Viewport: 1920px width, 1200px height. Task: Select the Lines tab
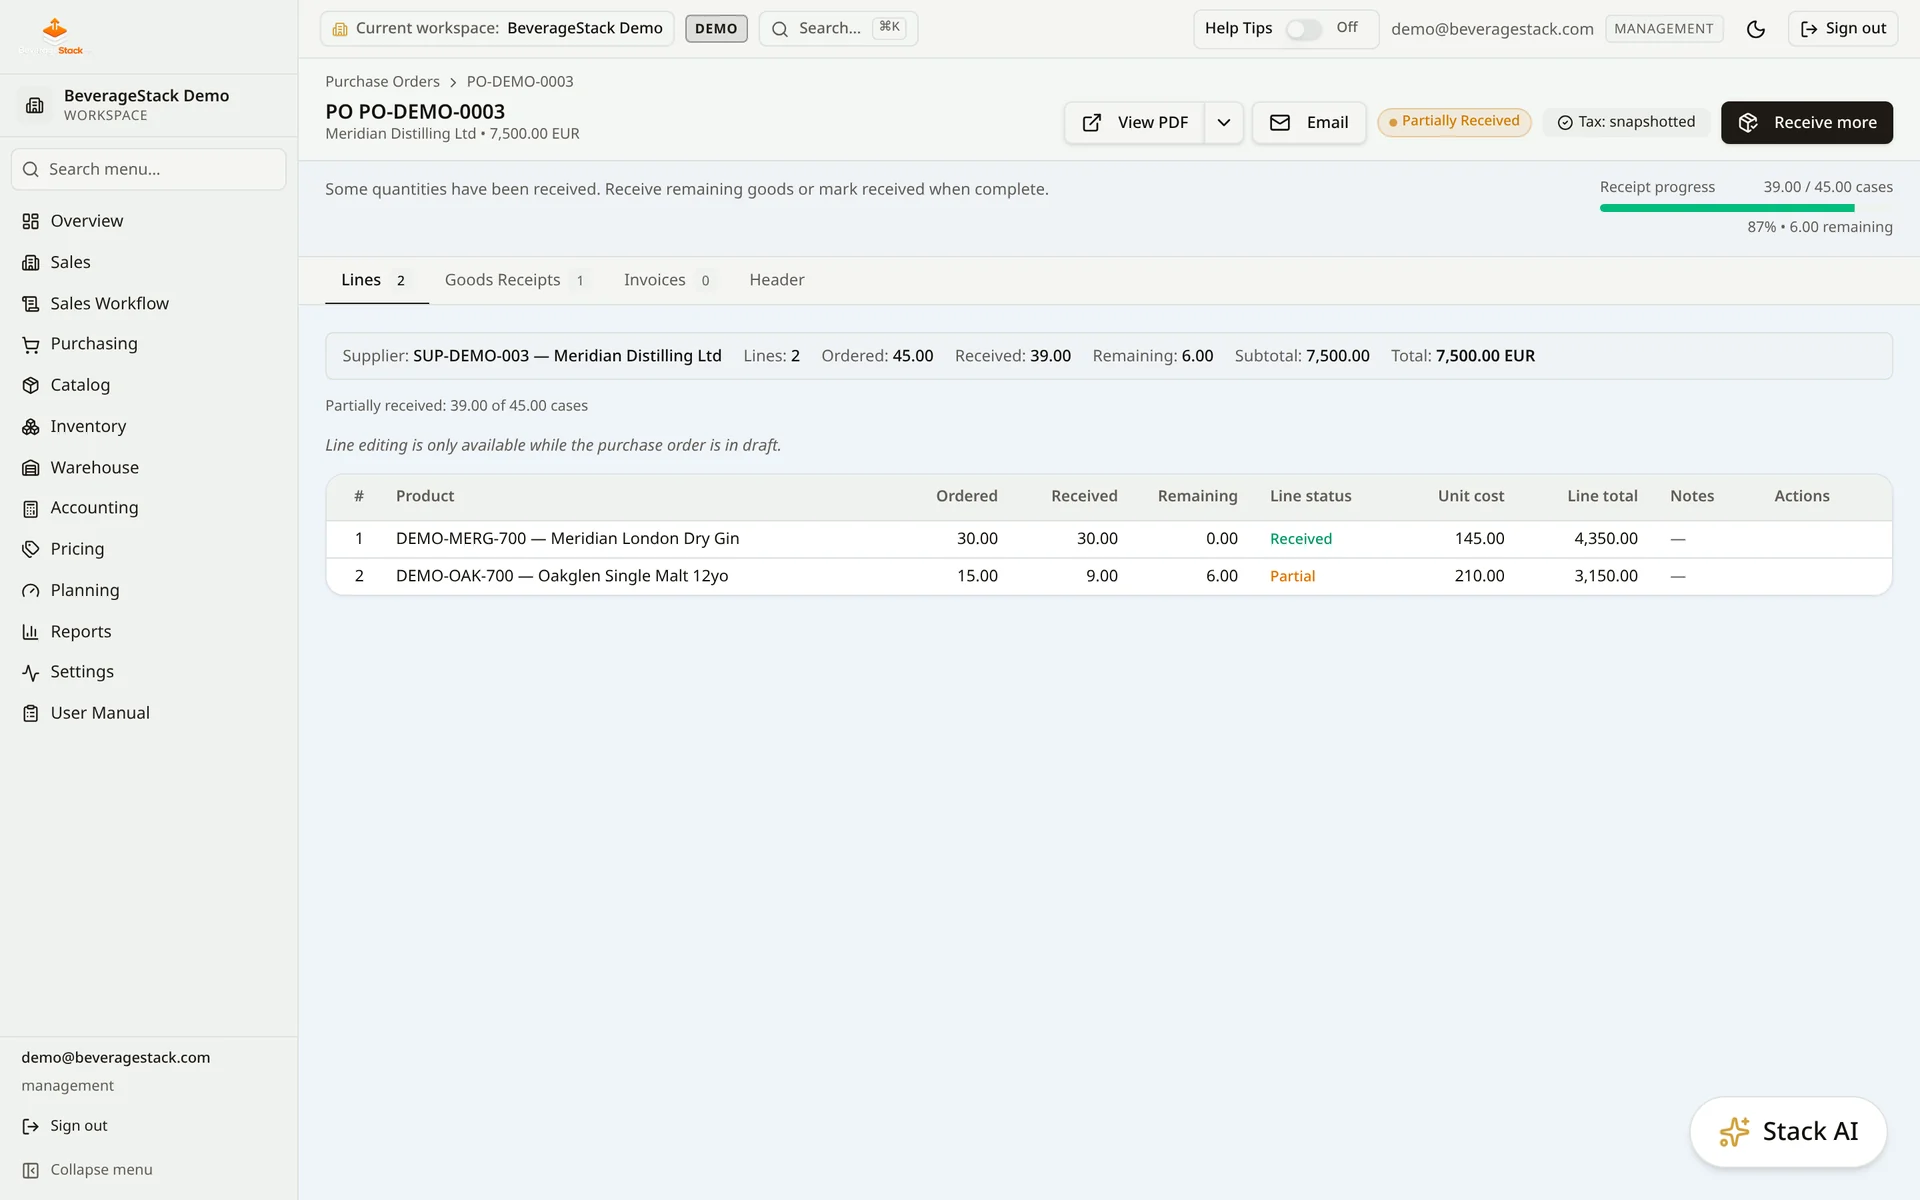click(x=376, y=280)
